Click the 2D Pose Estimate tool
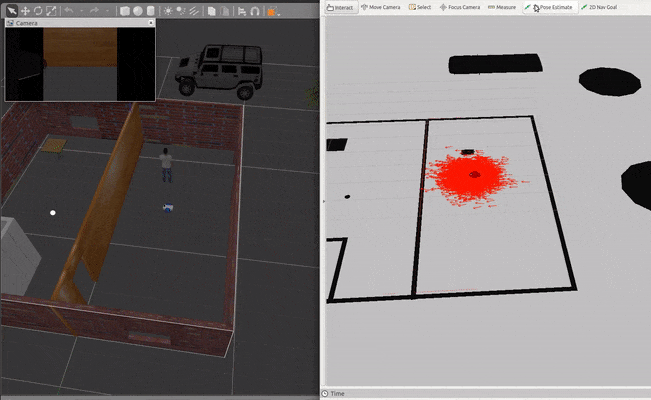Screen dimensions: 651x400 tap(549, 7)
